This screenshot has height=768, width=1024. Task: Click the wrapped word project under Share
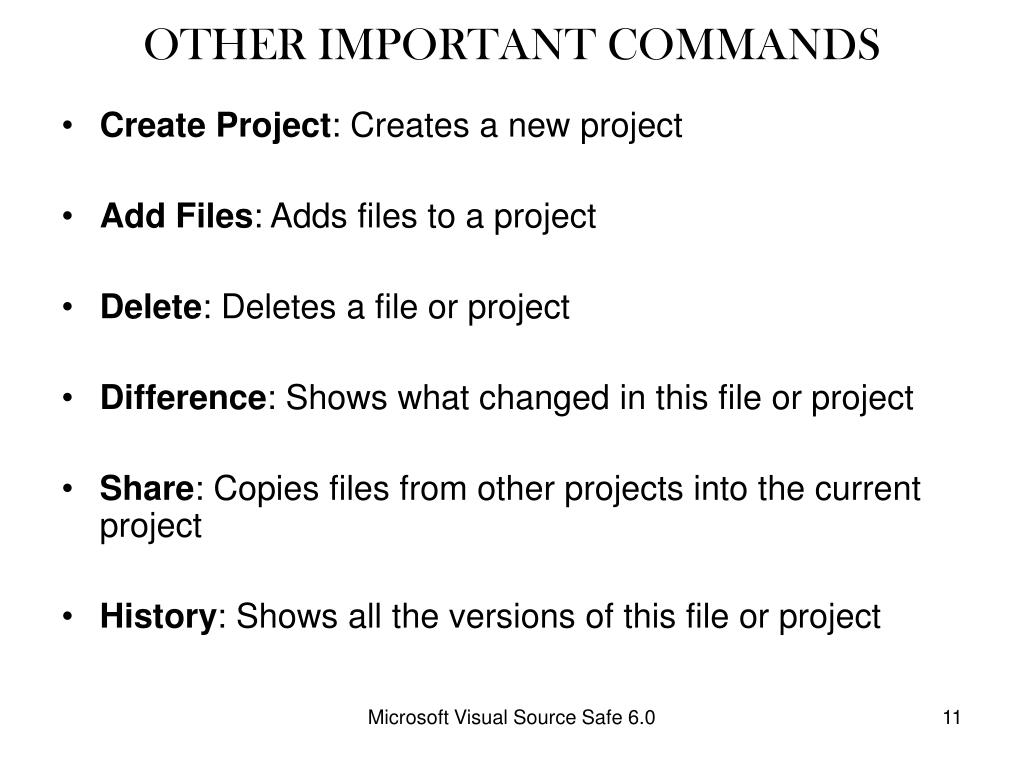pos(151,526)
